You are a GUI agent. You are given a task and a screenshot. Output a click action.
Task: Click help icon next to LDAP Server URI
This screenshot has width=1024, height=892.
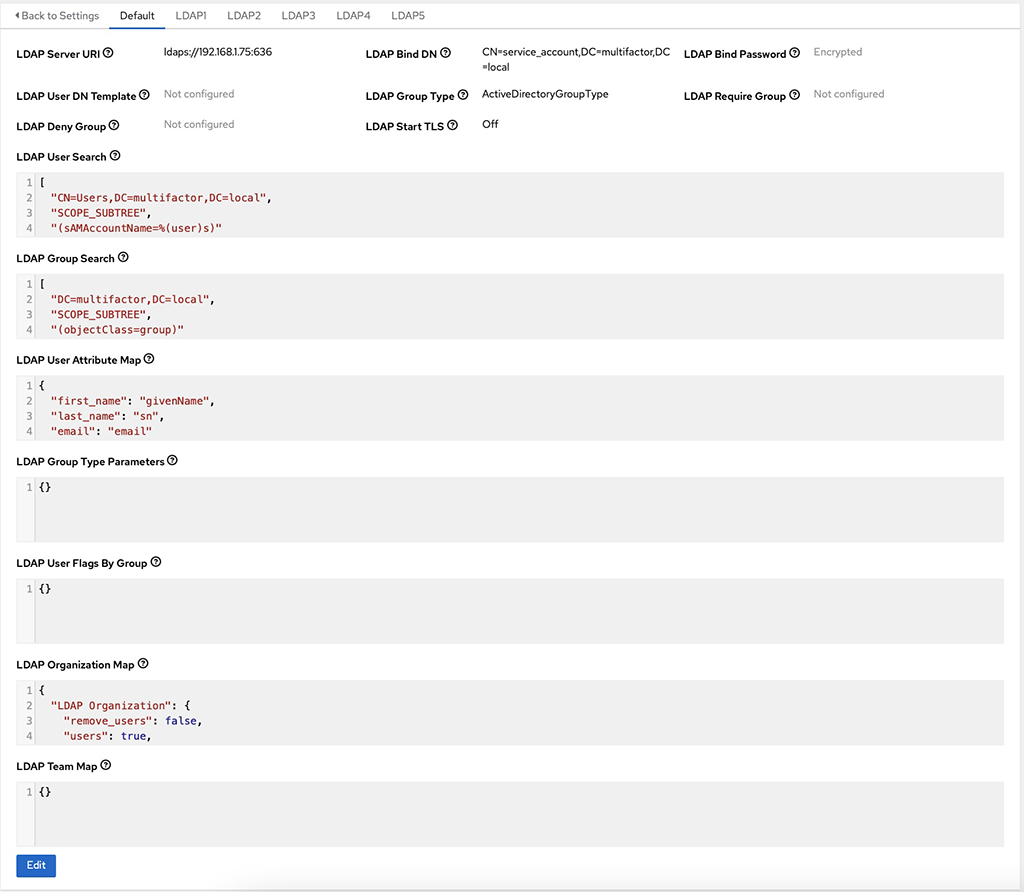108,53
